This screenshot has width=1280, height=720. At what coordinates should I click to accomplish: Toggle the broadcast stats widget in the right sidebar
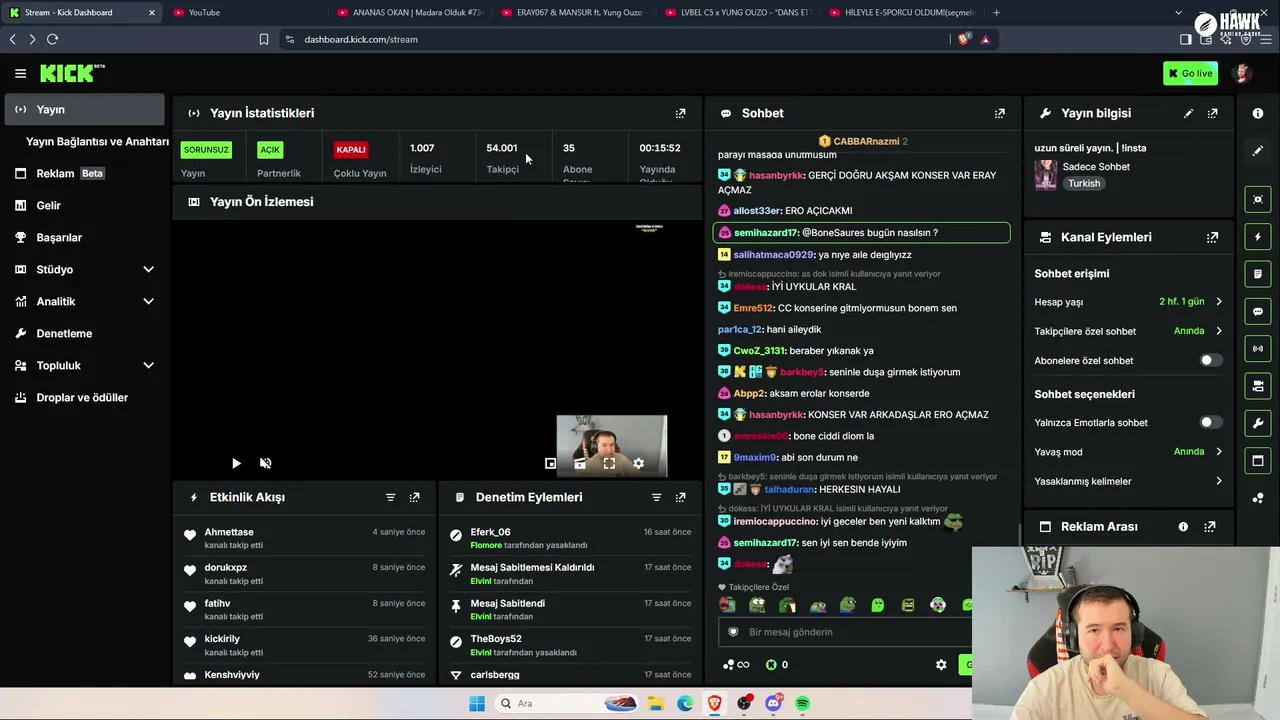click(1258, 348)
